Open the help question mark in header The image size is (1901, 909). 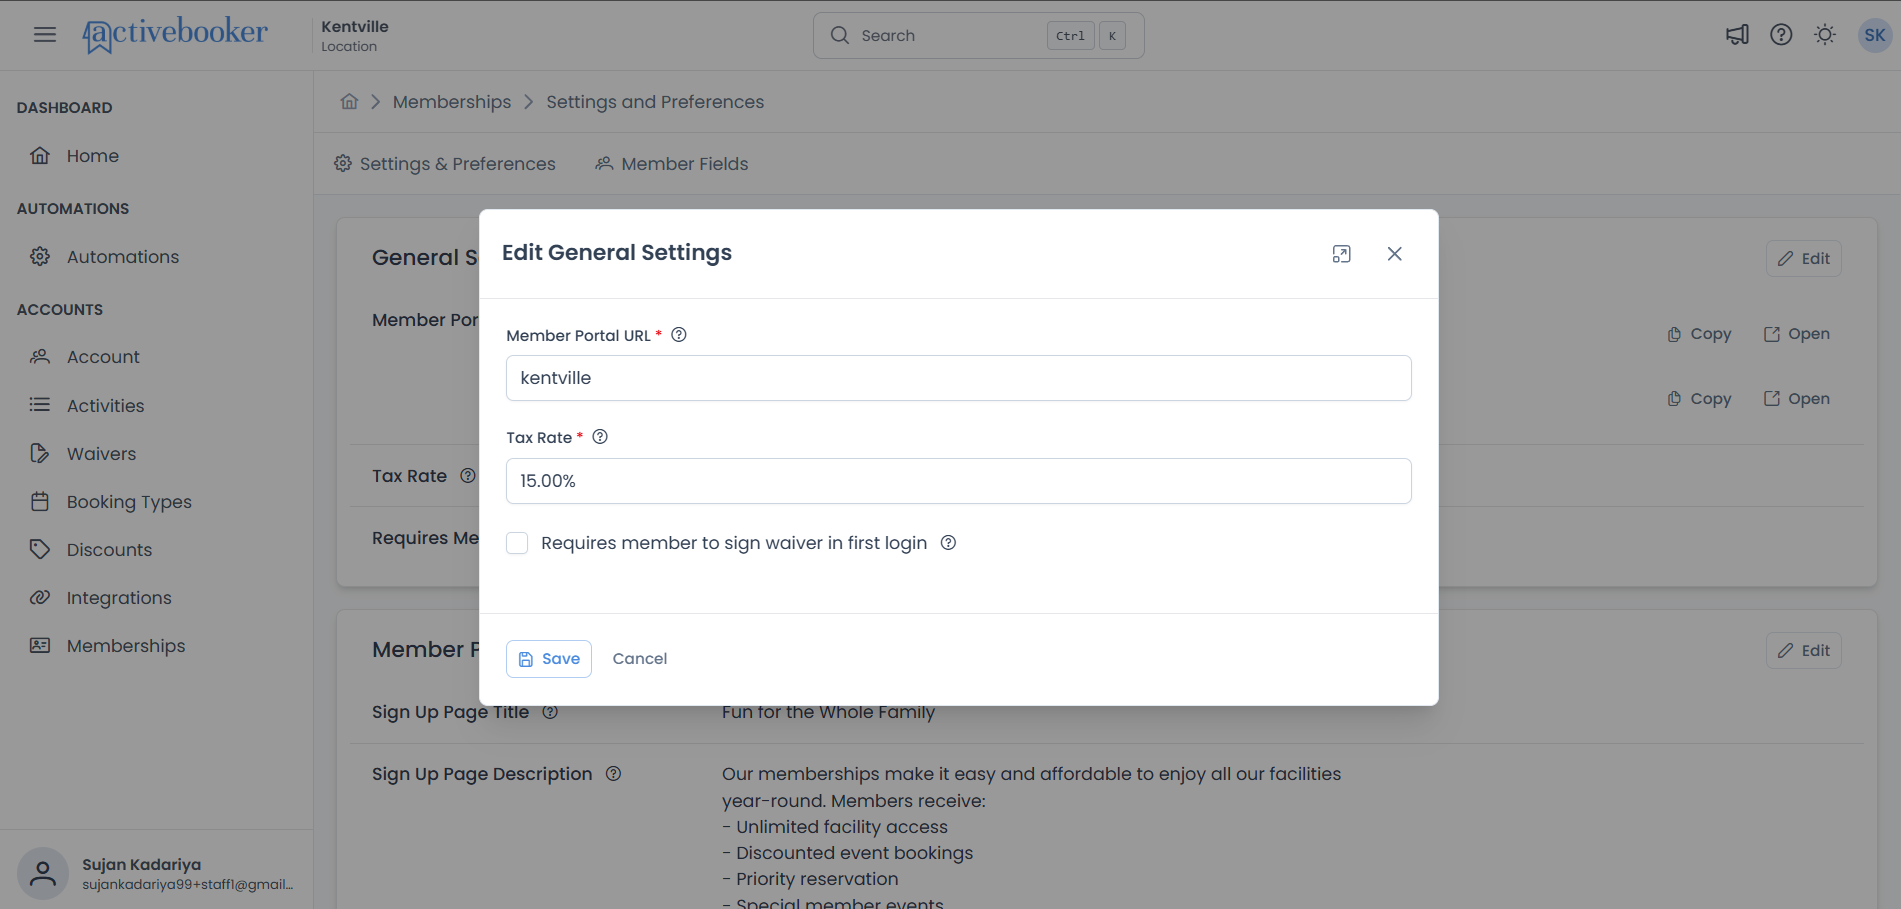click(1781, 35)
